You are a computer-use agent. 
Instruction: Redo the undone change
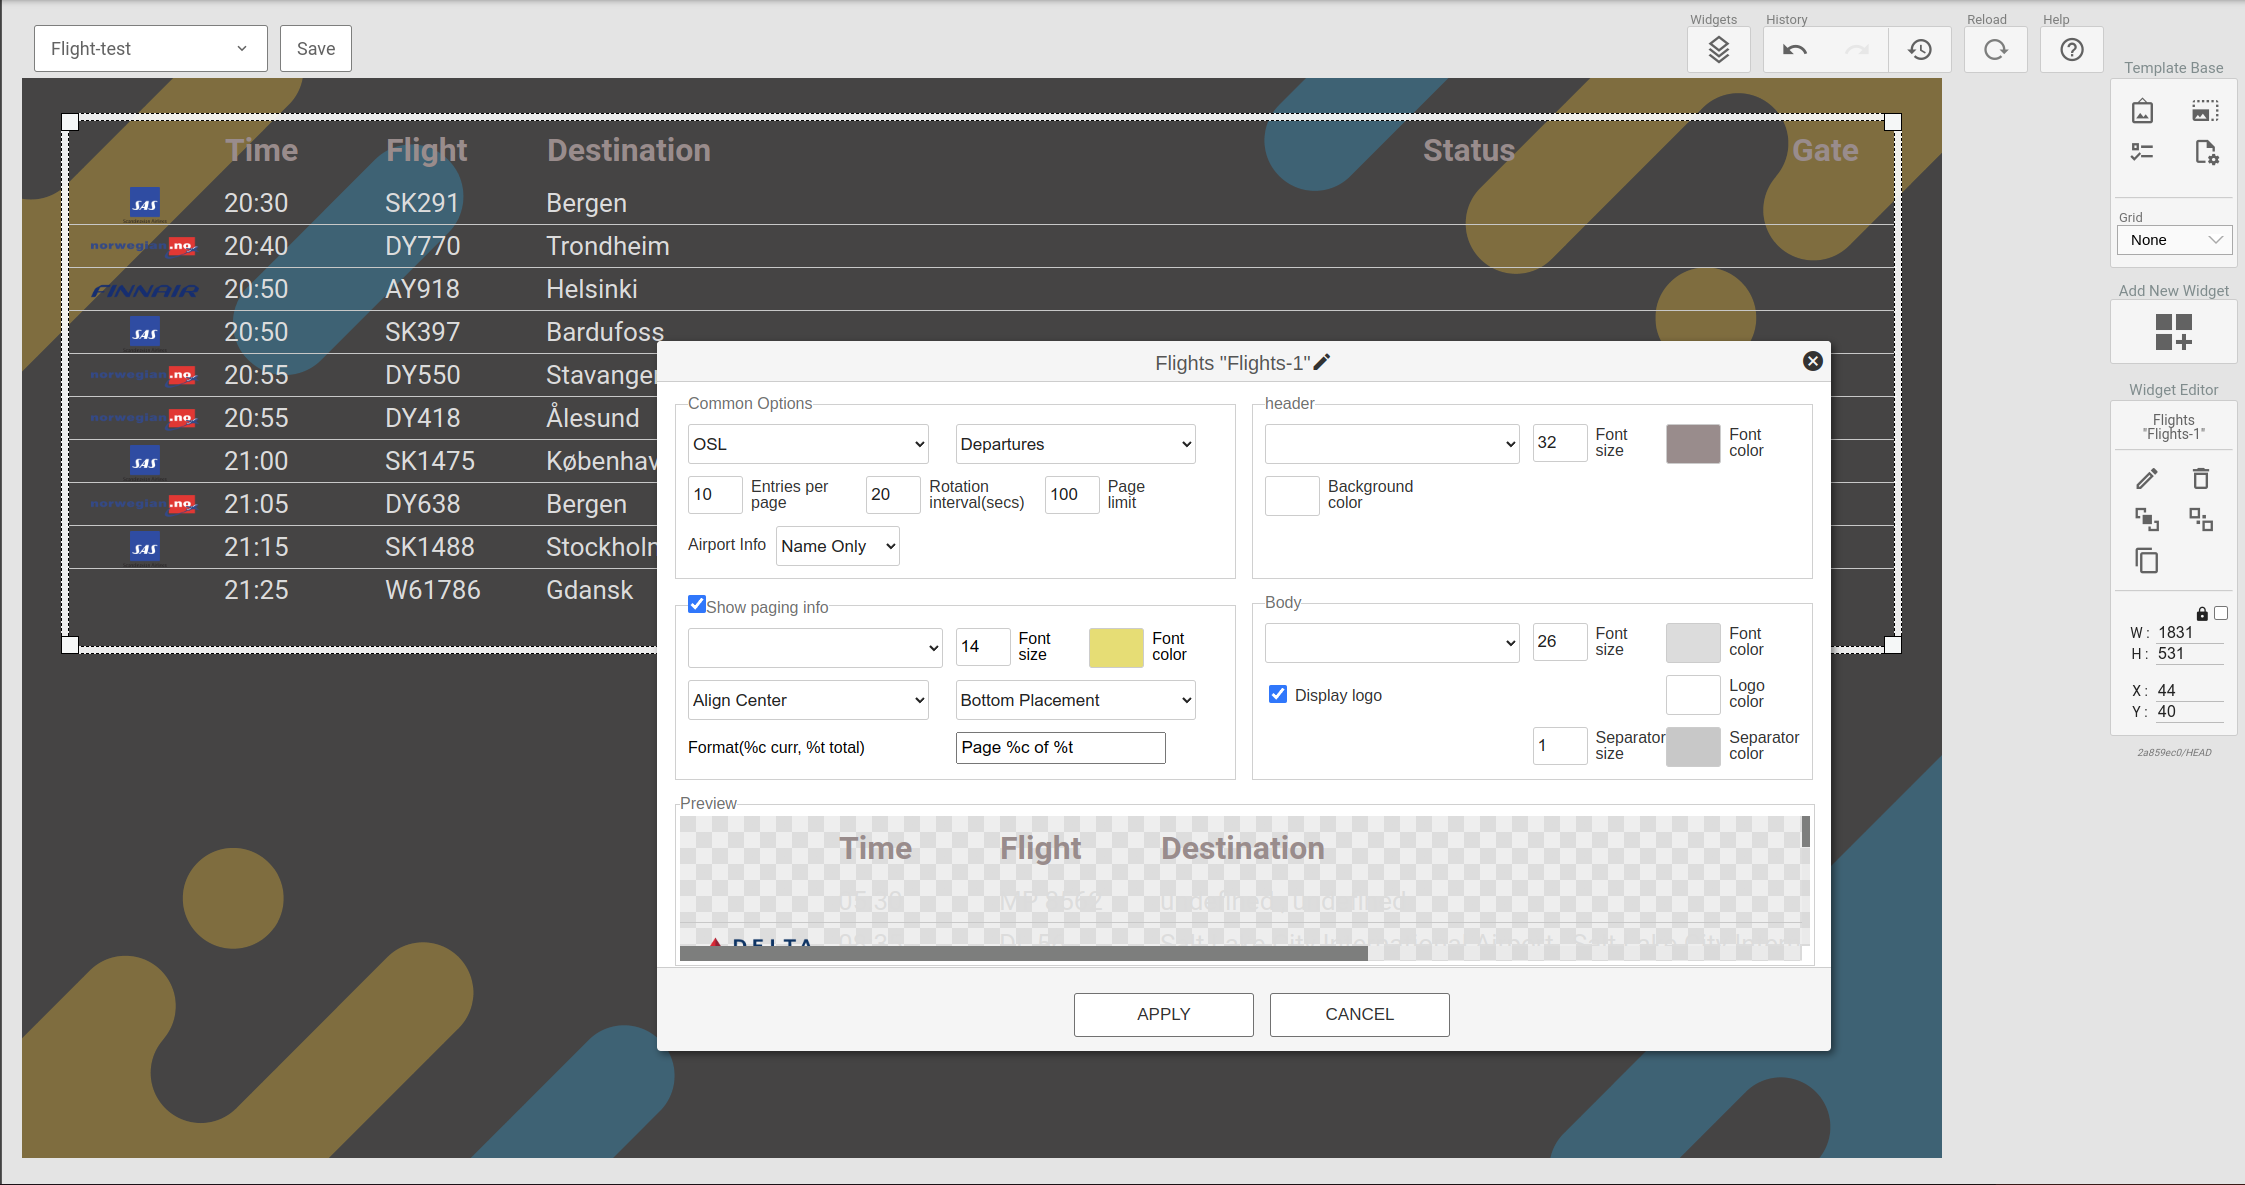click(x=1857, y=49)
